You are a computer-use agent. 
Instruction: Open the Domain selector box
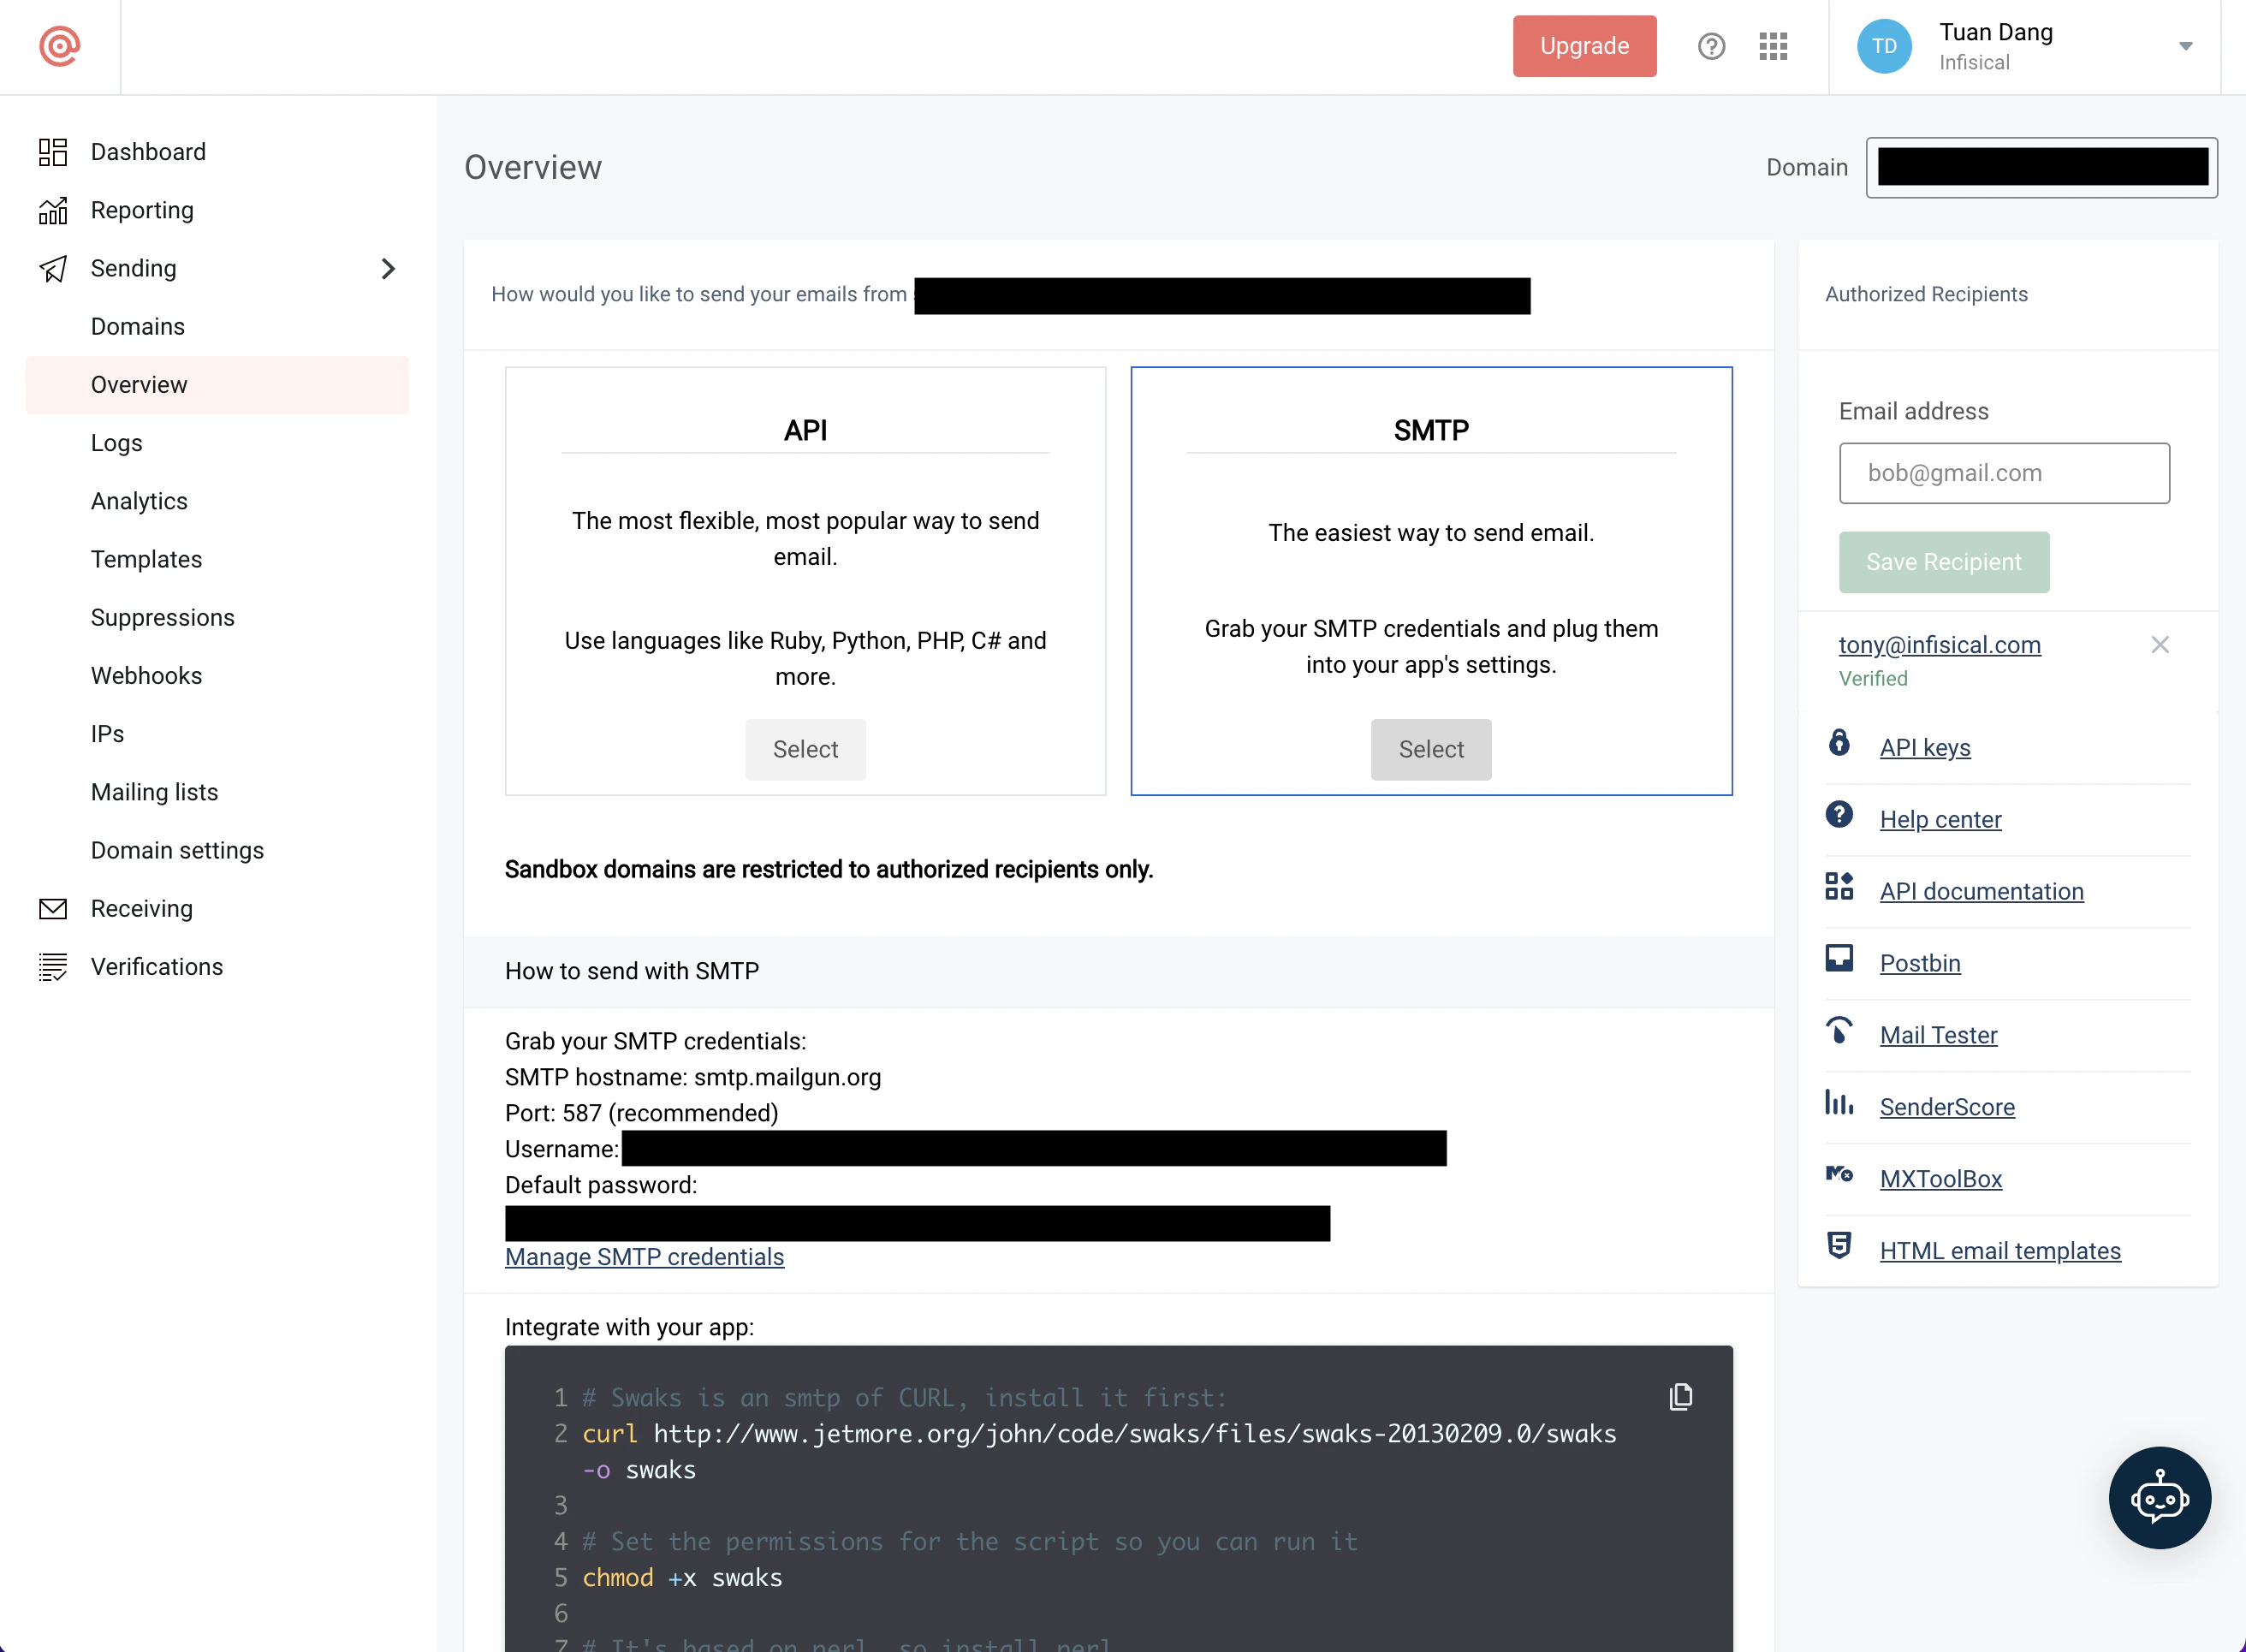click(2041, 168)
